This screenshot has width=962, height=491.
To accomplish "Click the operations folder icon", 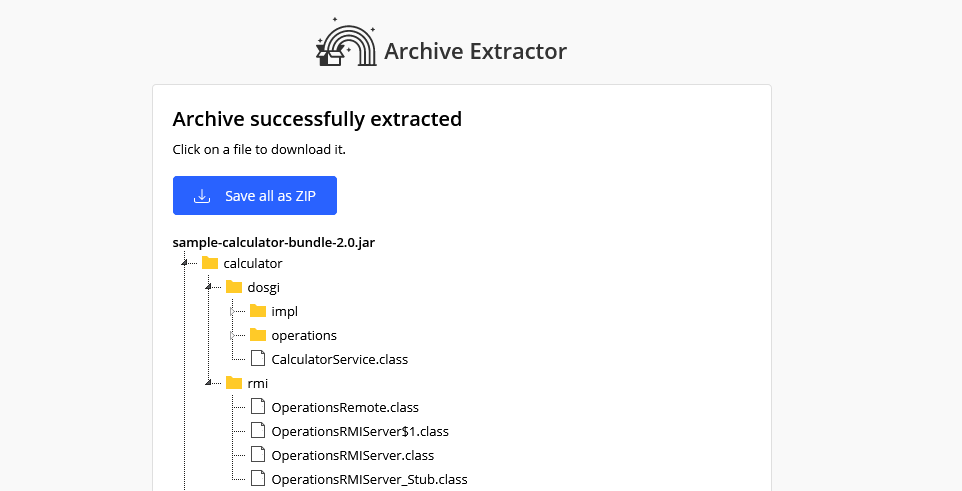I will click(x=258, y=336).
